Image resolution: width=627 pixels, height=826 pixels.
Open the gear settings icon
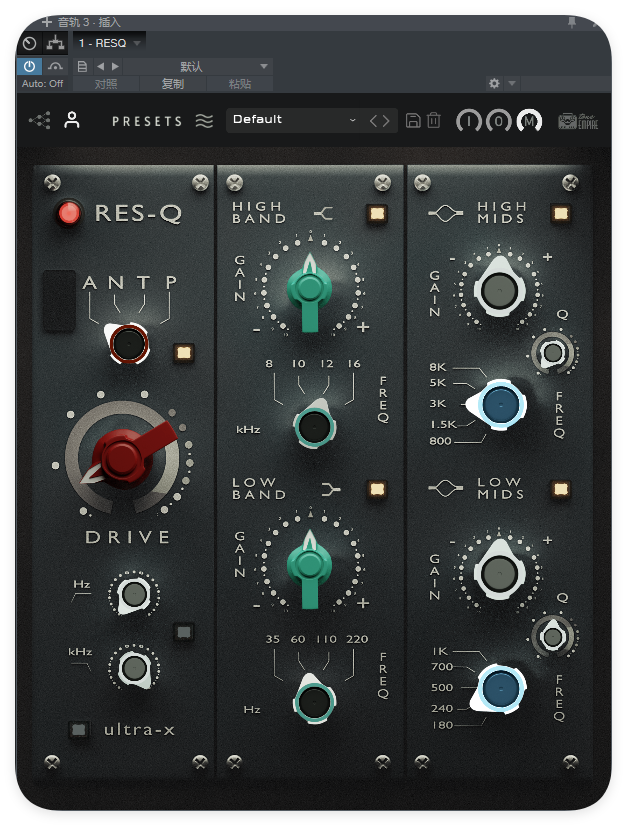(x=494, y=83)
